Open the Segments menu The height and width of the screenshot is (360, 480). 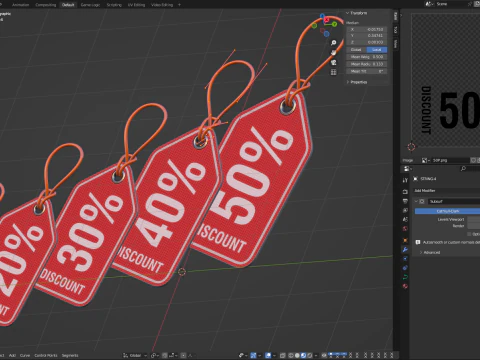pyautogui.click(x=70, y=355)
